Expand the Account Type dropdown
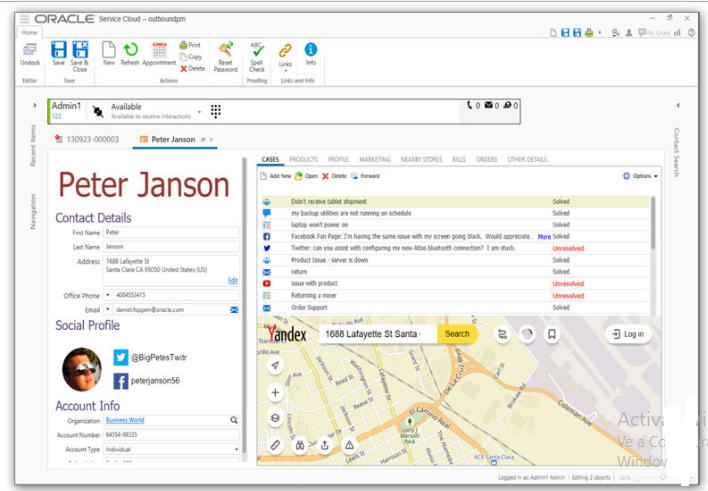 (236, 450)
